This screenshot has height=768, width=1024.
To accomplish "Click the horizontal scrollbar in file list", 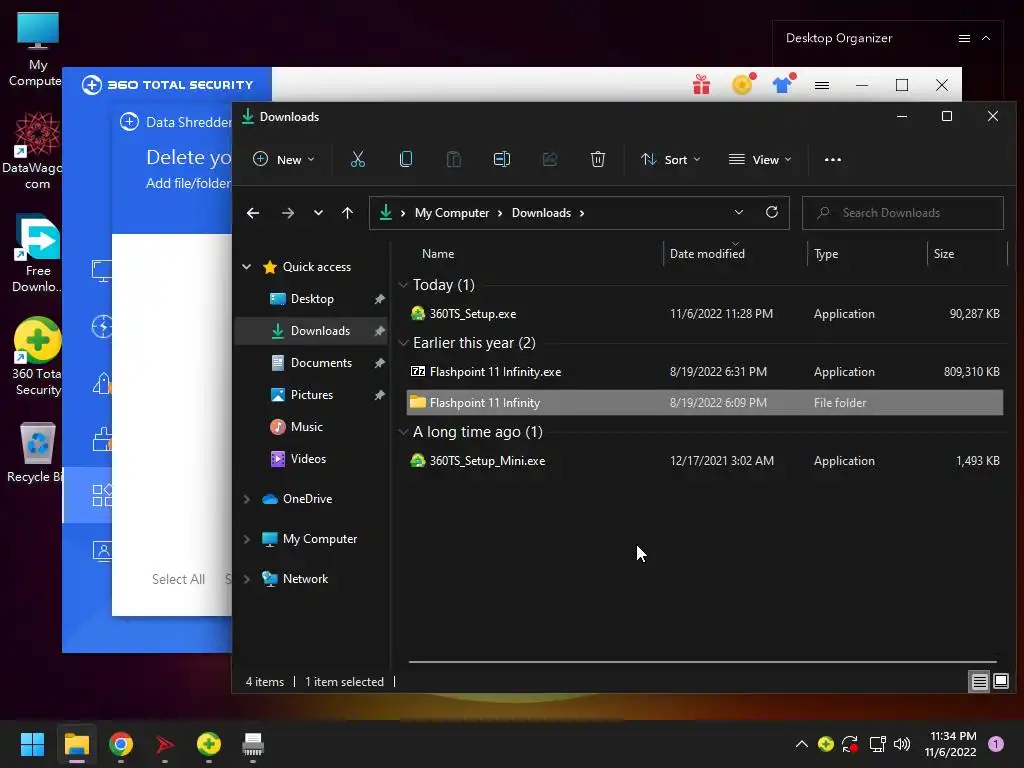I will click(703, 662).
